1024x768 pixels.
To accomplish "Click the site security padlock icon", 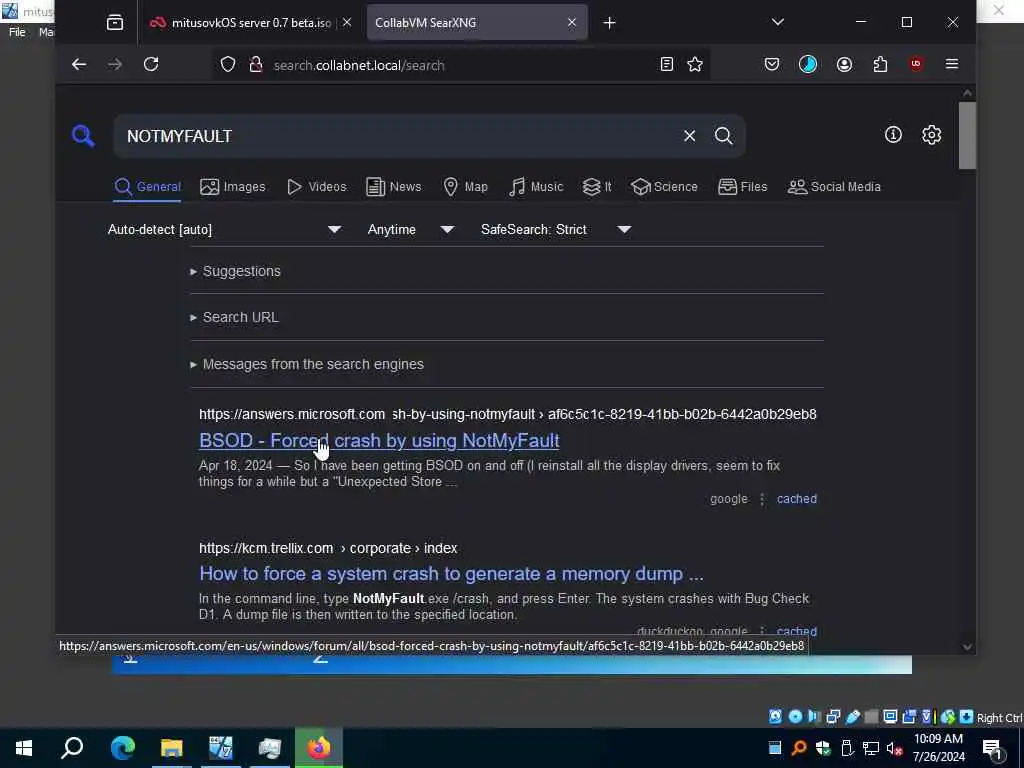I will point(256,64).
